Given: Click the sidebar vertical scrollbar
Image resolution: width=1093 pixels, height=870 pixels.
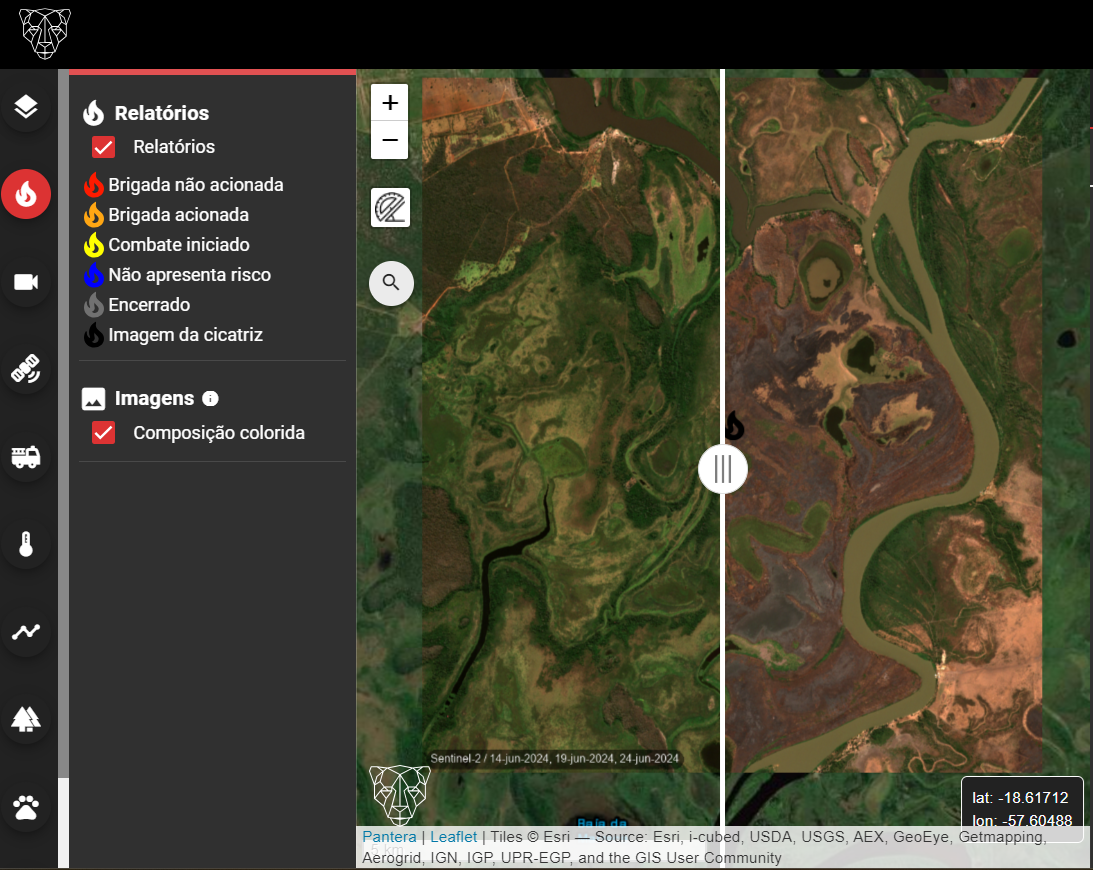Looking at the screenshot, I should [x=63, y=423].
